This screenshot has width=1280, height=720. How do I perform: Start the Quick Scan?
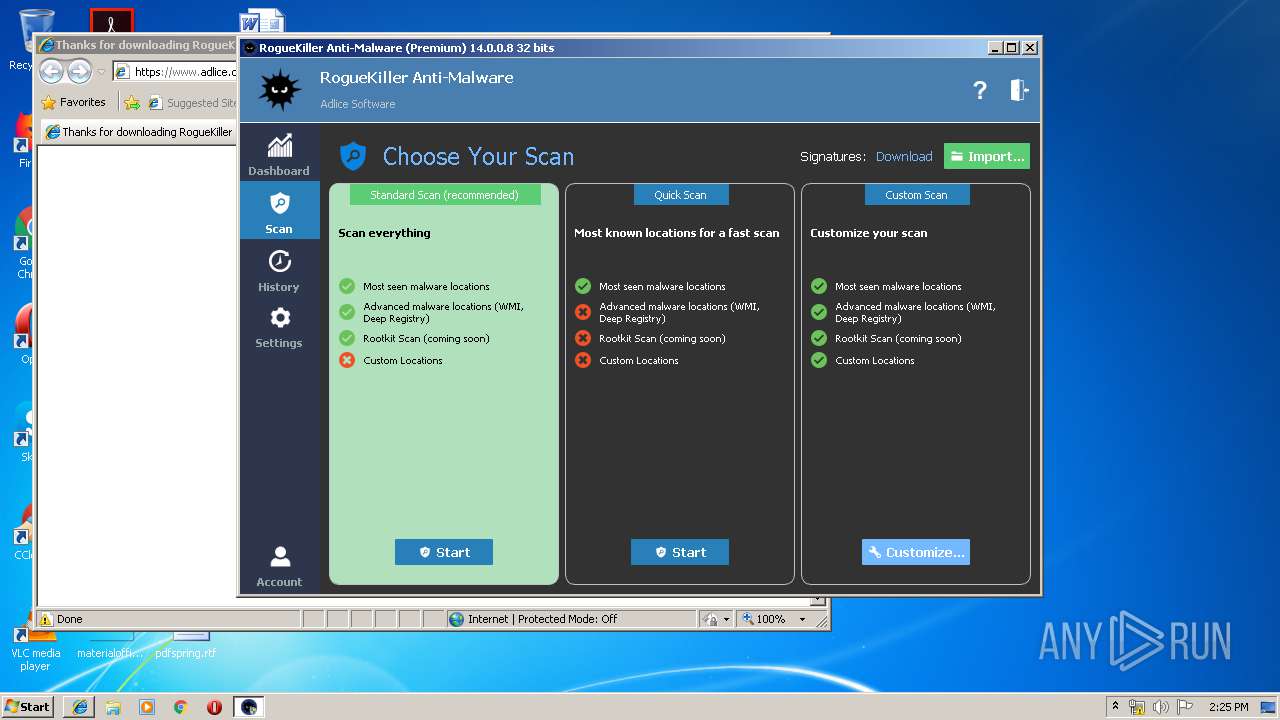coord(680,552)
